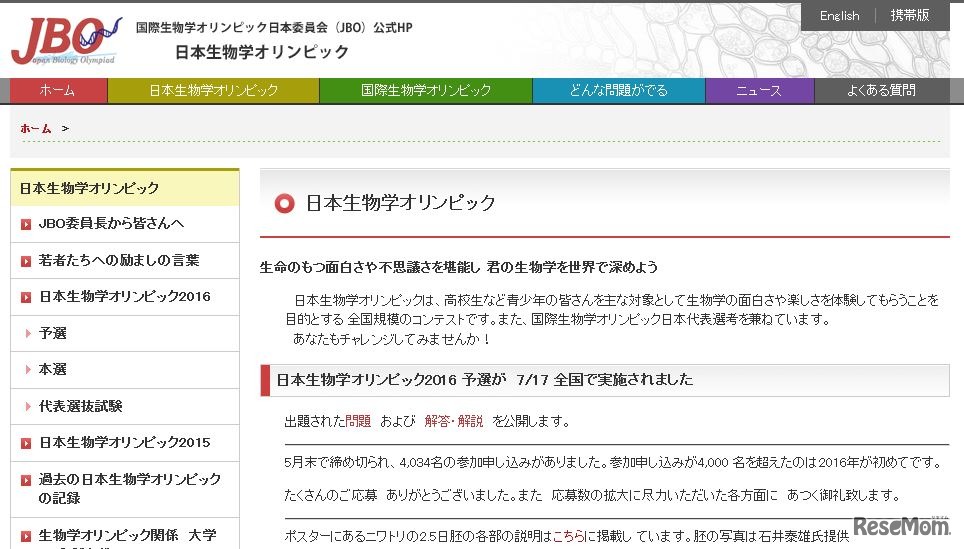
Task: Click the red arrow icon beside 生物学オリンピック関係
Action: [26, 537]
